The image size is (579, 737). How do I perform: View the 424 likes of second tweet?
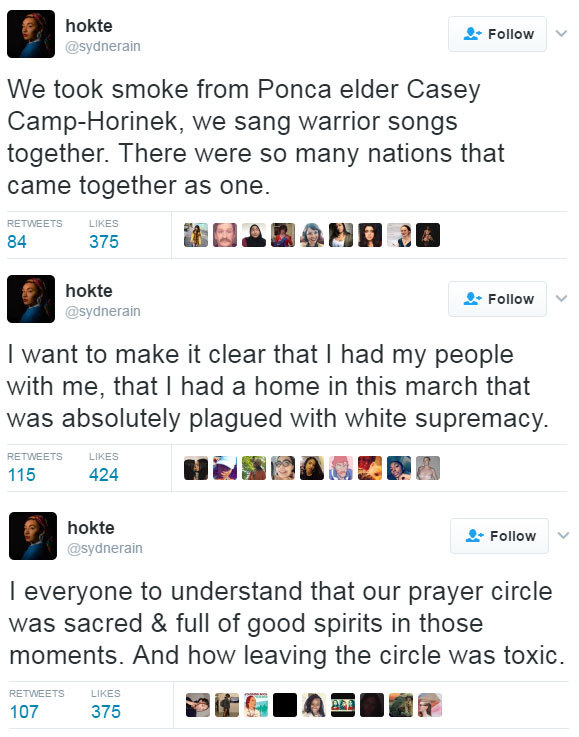click(x=104, y=475)
